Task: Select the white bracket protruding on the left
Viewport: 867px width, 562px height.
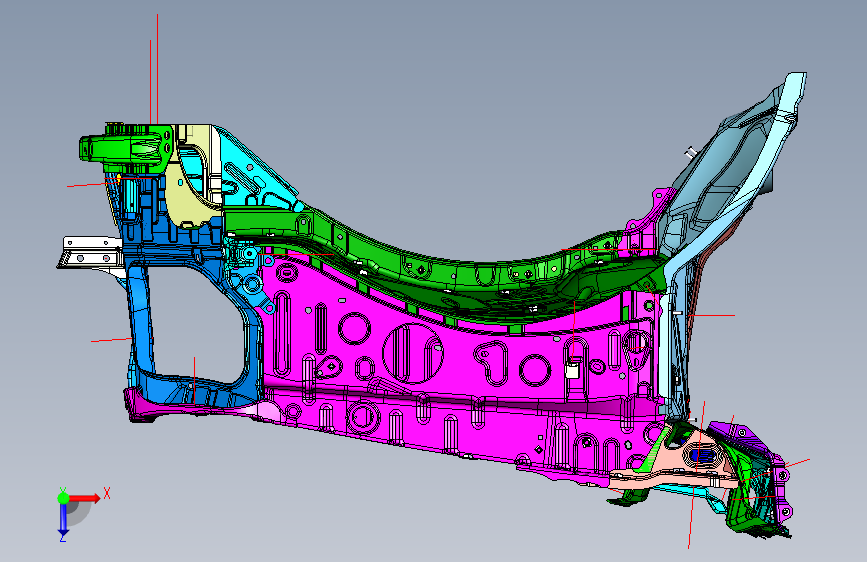Action: coord(90,253)
